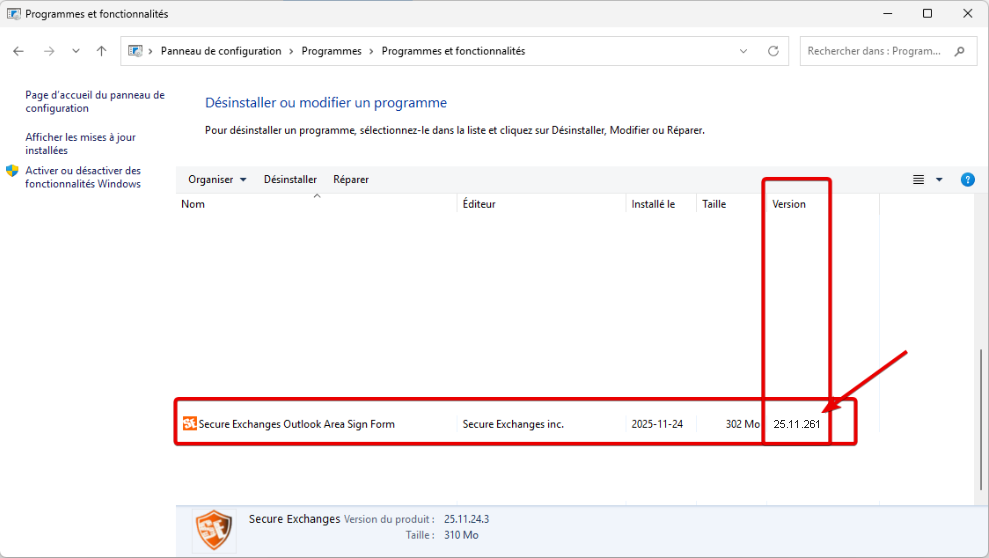Click the Désinstaller button
Screen dimensions: 989x558
pos(290,180)
